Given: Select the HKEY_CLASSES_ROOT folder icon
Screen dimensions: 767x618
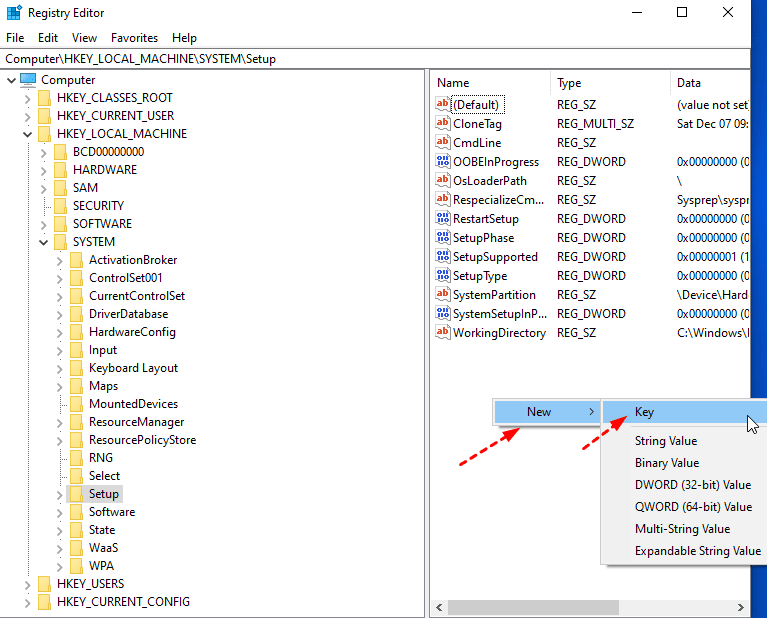Looking at the screenshot, I should (44, 98).
